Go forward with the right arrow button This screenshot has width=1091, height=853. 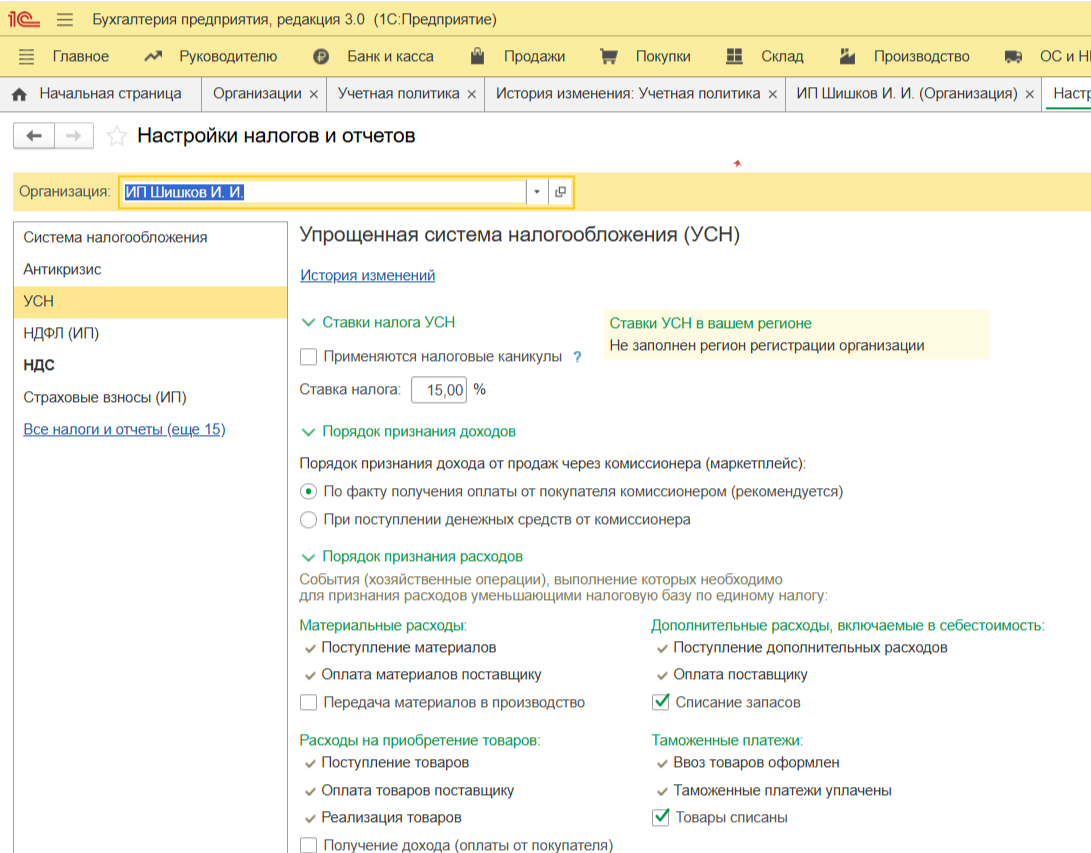tap(74, 136)
